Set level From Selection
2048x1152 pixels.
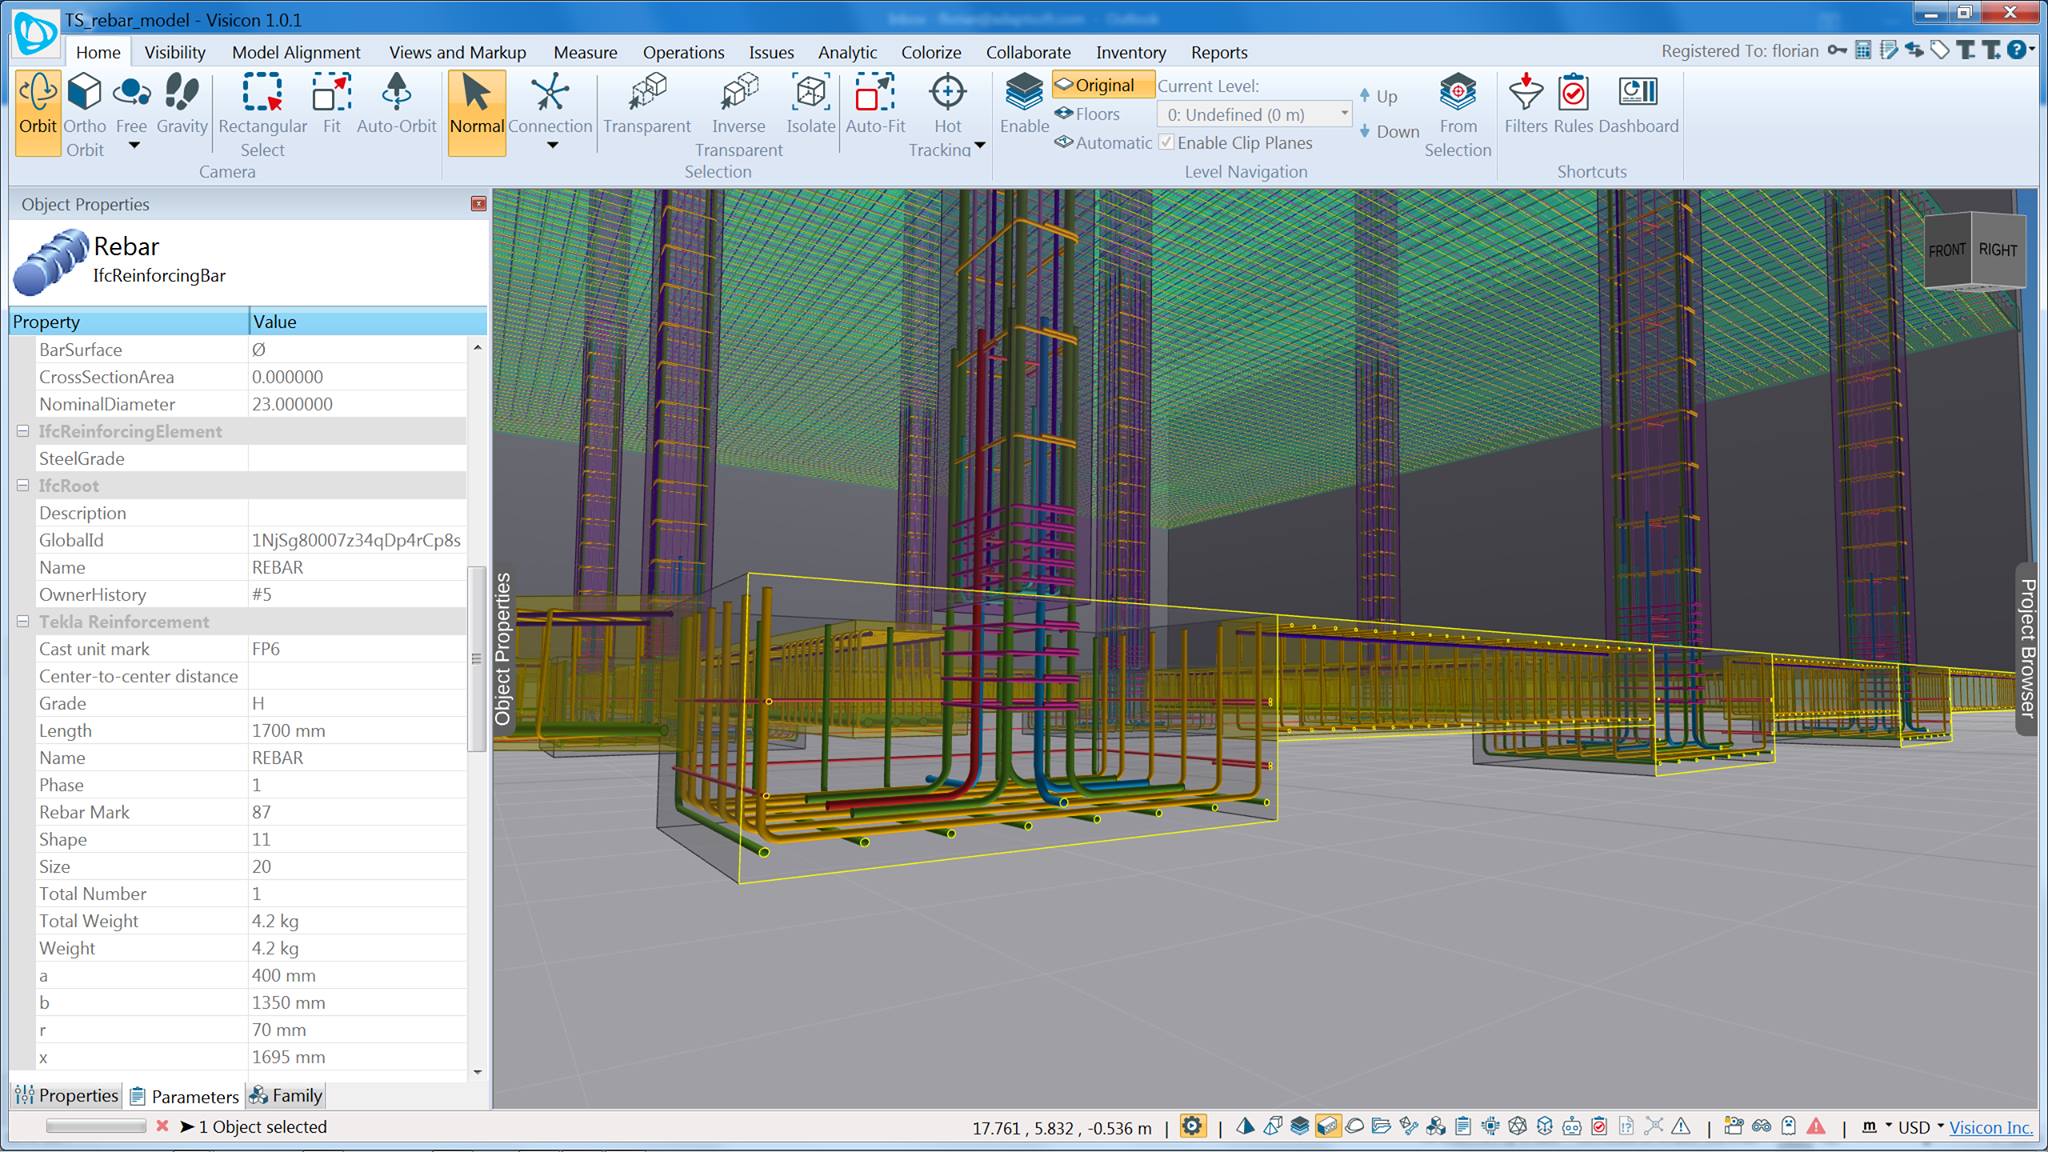tap(1457, 115)
